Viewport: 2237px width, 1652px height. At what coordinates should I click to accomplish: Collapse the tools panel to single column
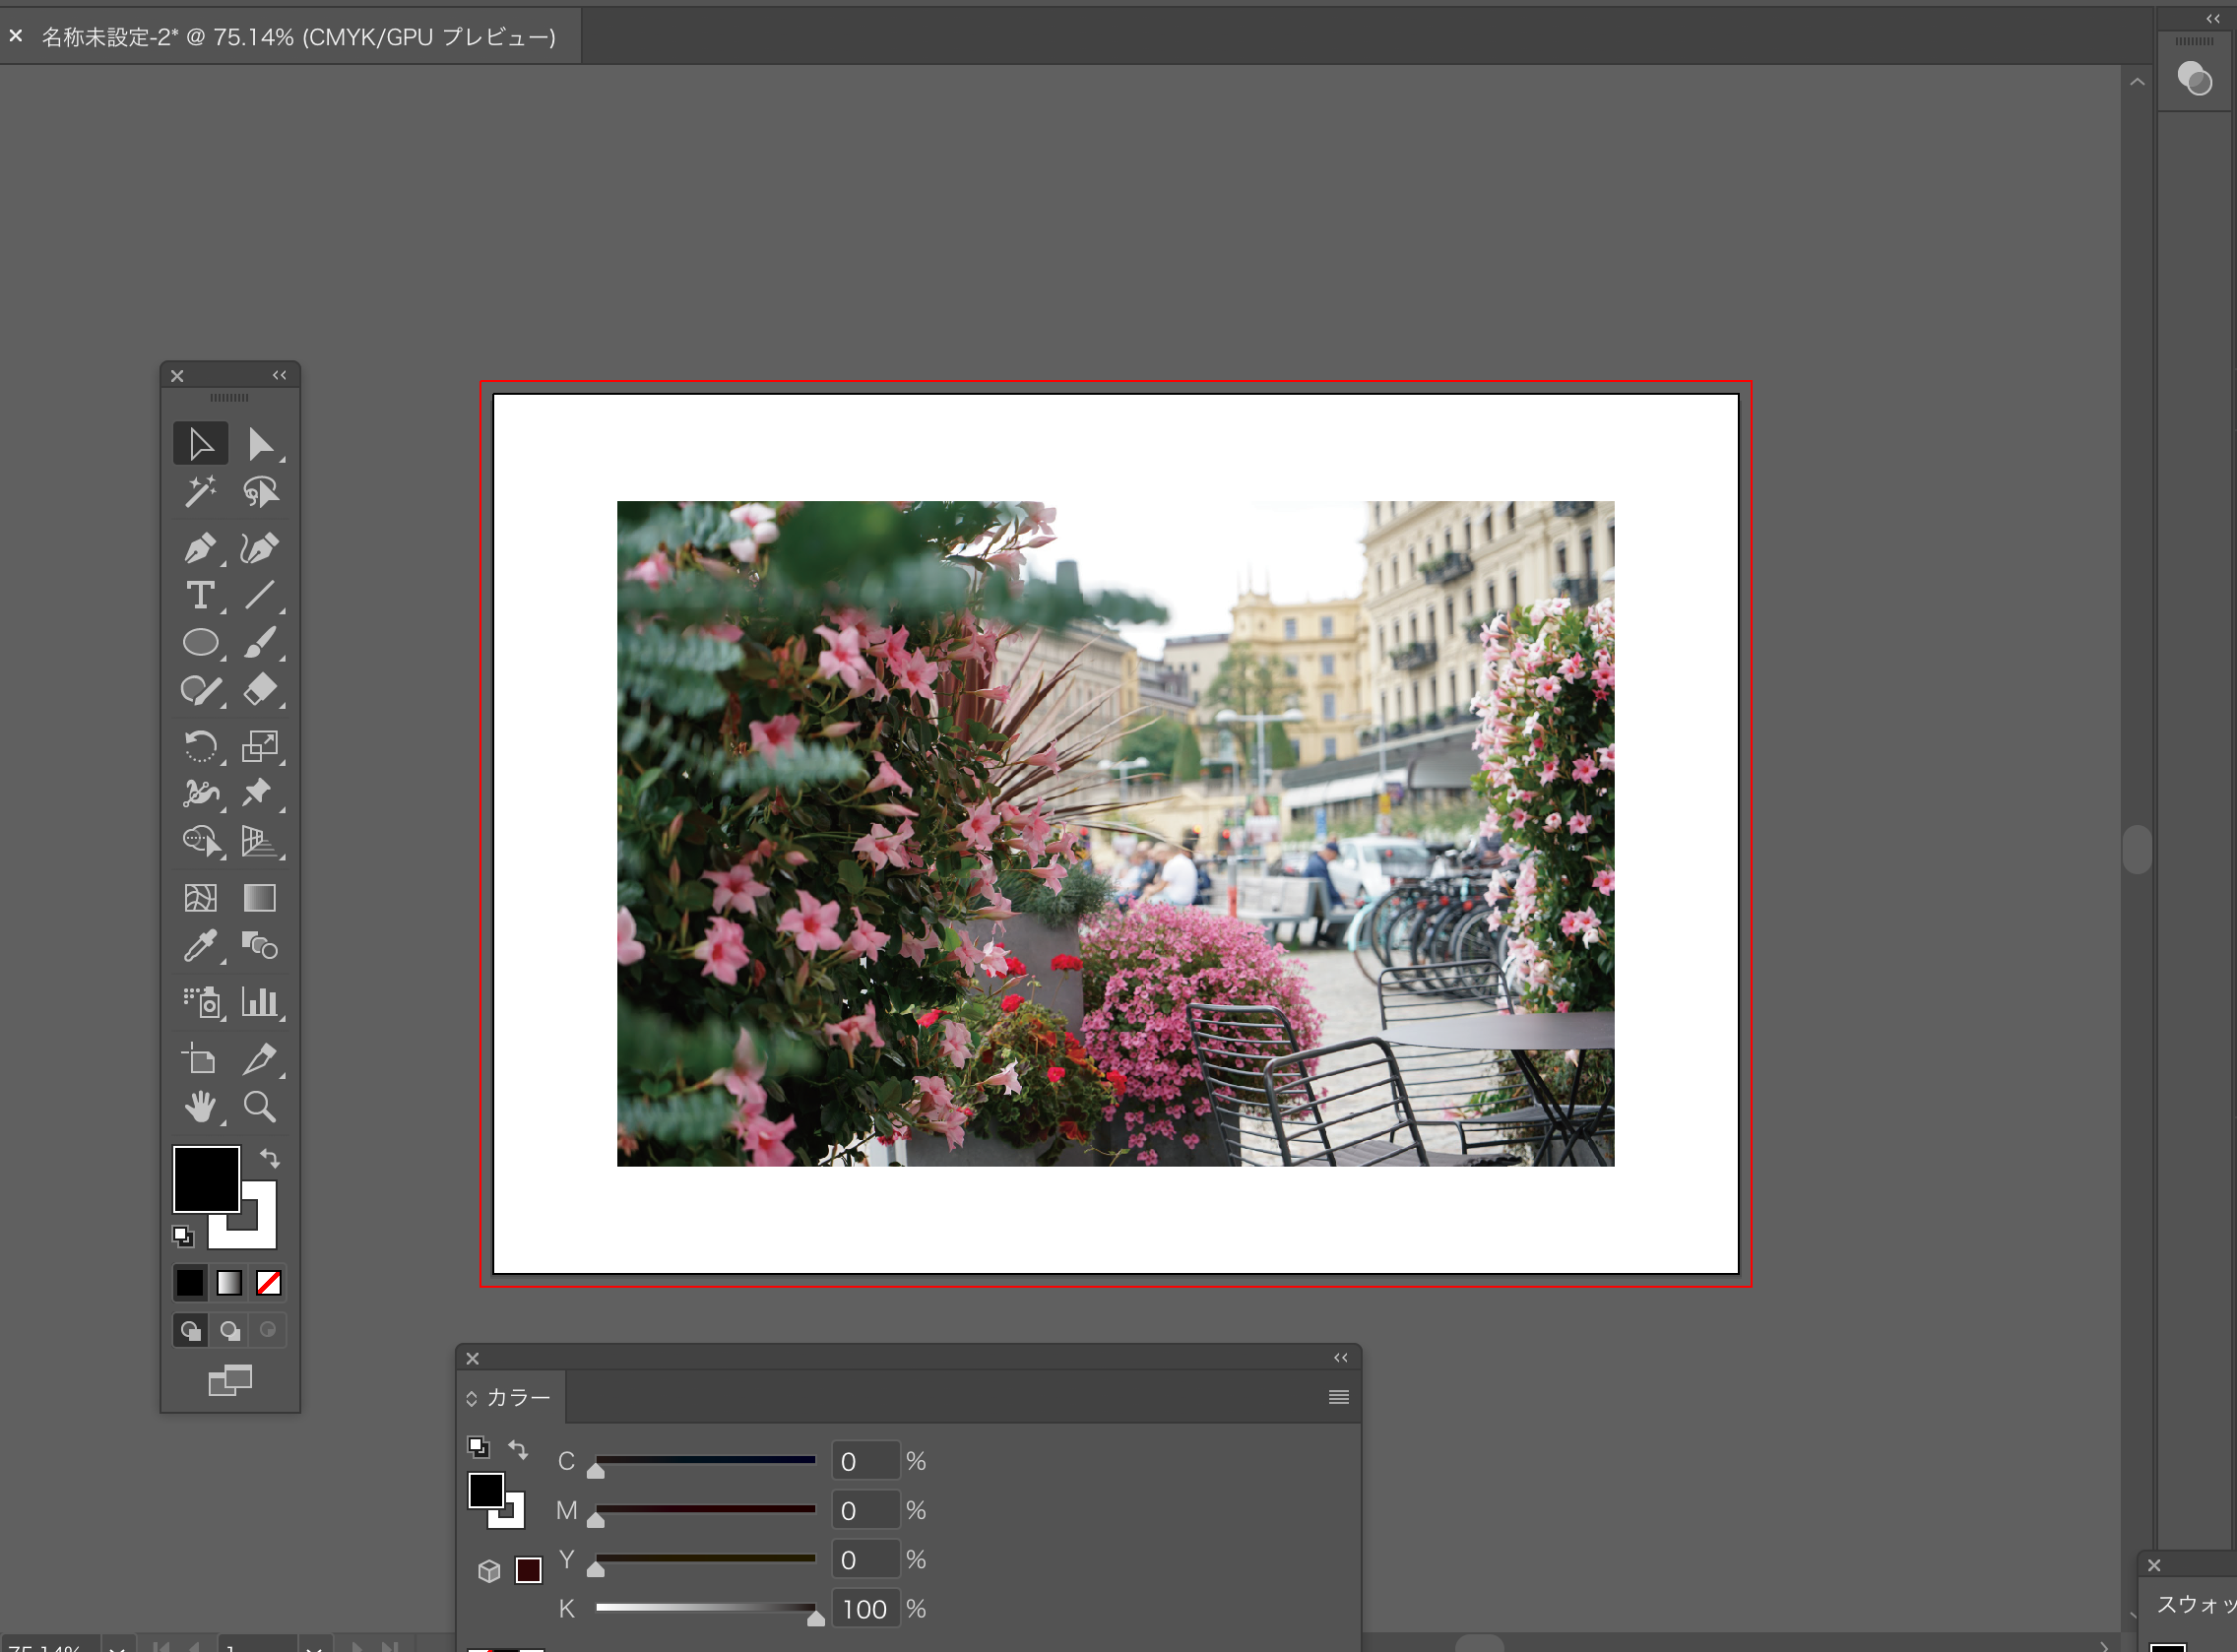[x=279, y=376]
